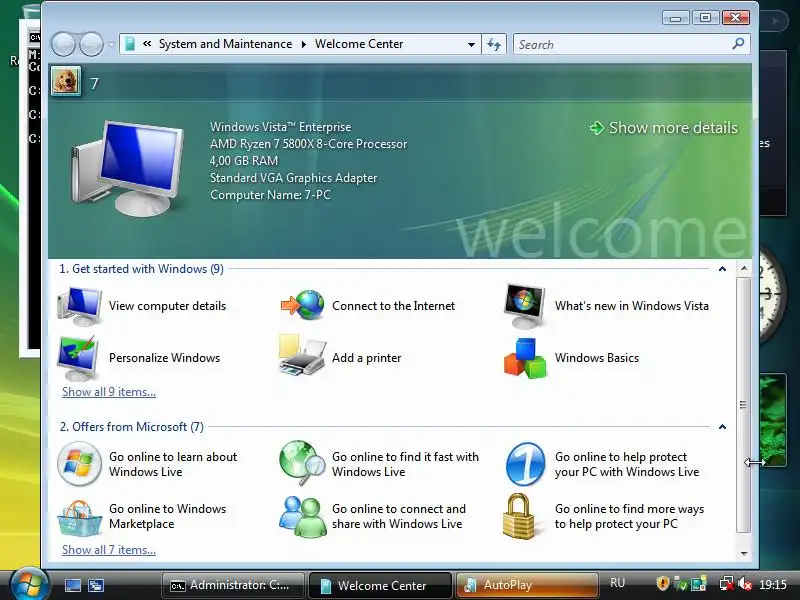Click the Windows Vista Enterprise text

[281, 127]
